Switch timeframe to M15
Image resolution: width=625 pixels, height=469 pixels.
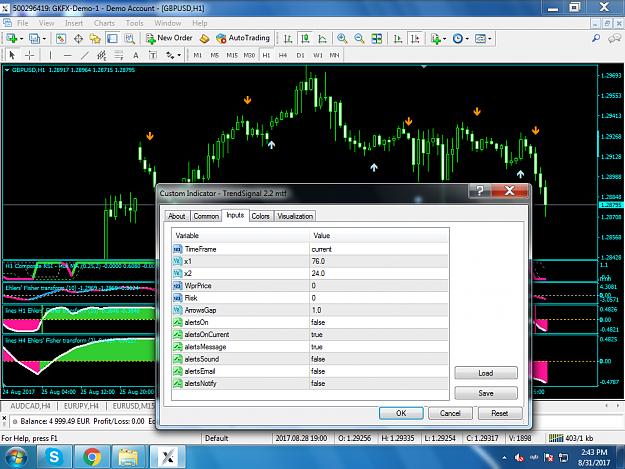[232, 55]
